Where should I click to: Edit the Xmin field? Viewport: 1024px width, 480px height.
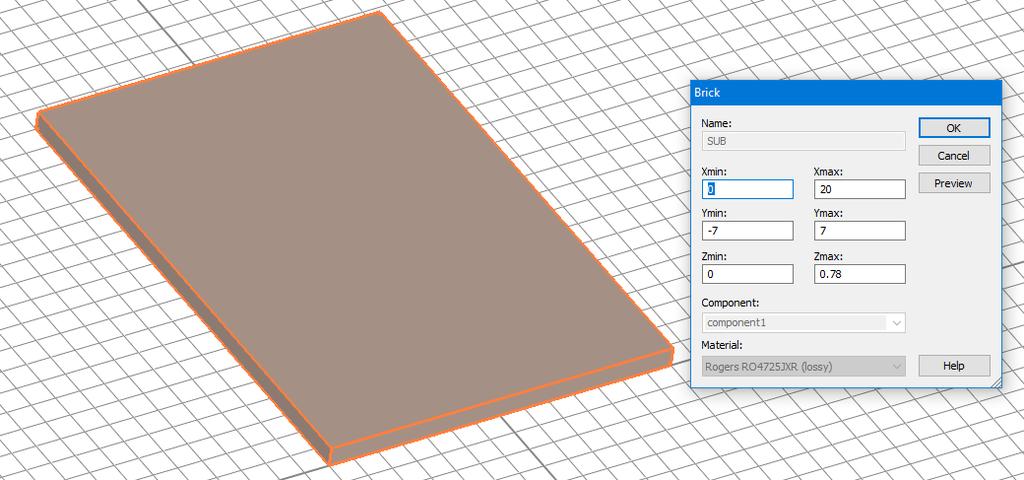coord(747,189)
